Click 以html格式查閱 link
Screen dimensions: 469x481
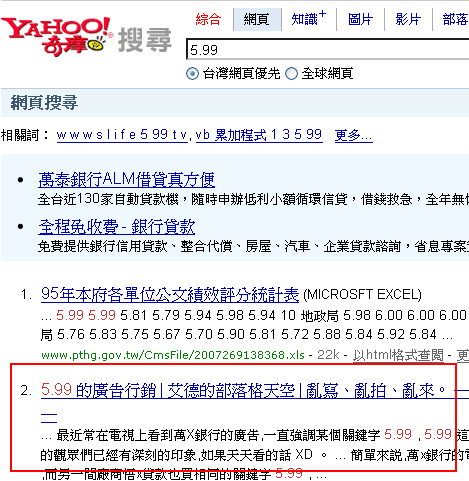coord(398,355)
